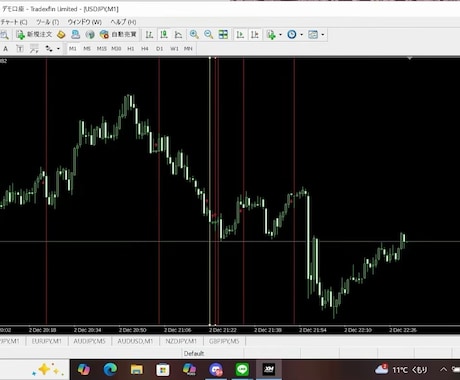Switch to the NZDJPY,M1 chart tab
Screen dimensions: 460x380
coord(181,341)
